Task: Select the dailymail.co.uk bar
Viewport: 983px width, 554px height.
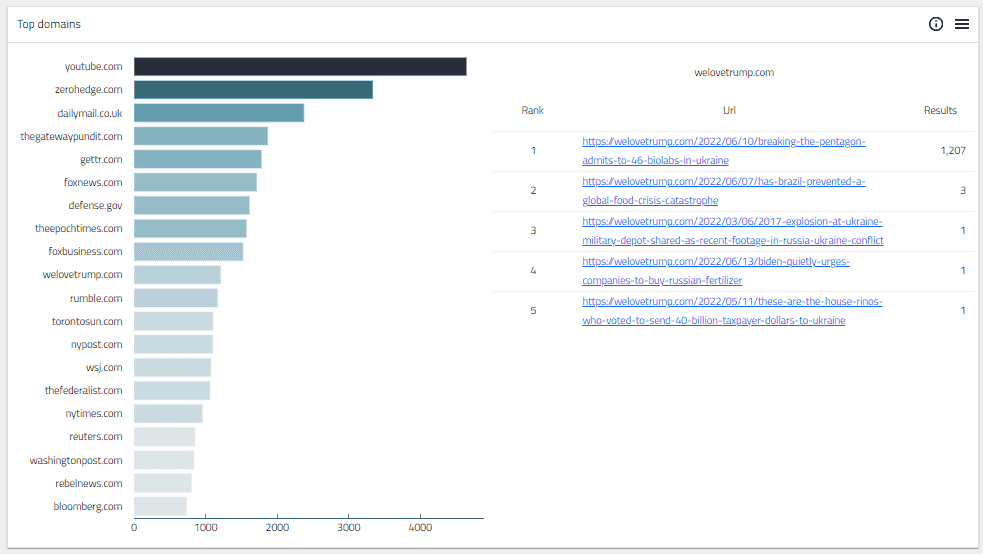Action: (x=219, y=113)
